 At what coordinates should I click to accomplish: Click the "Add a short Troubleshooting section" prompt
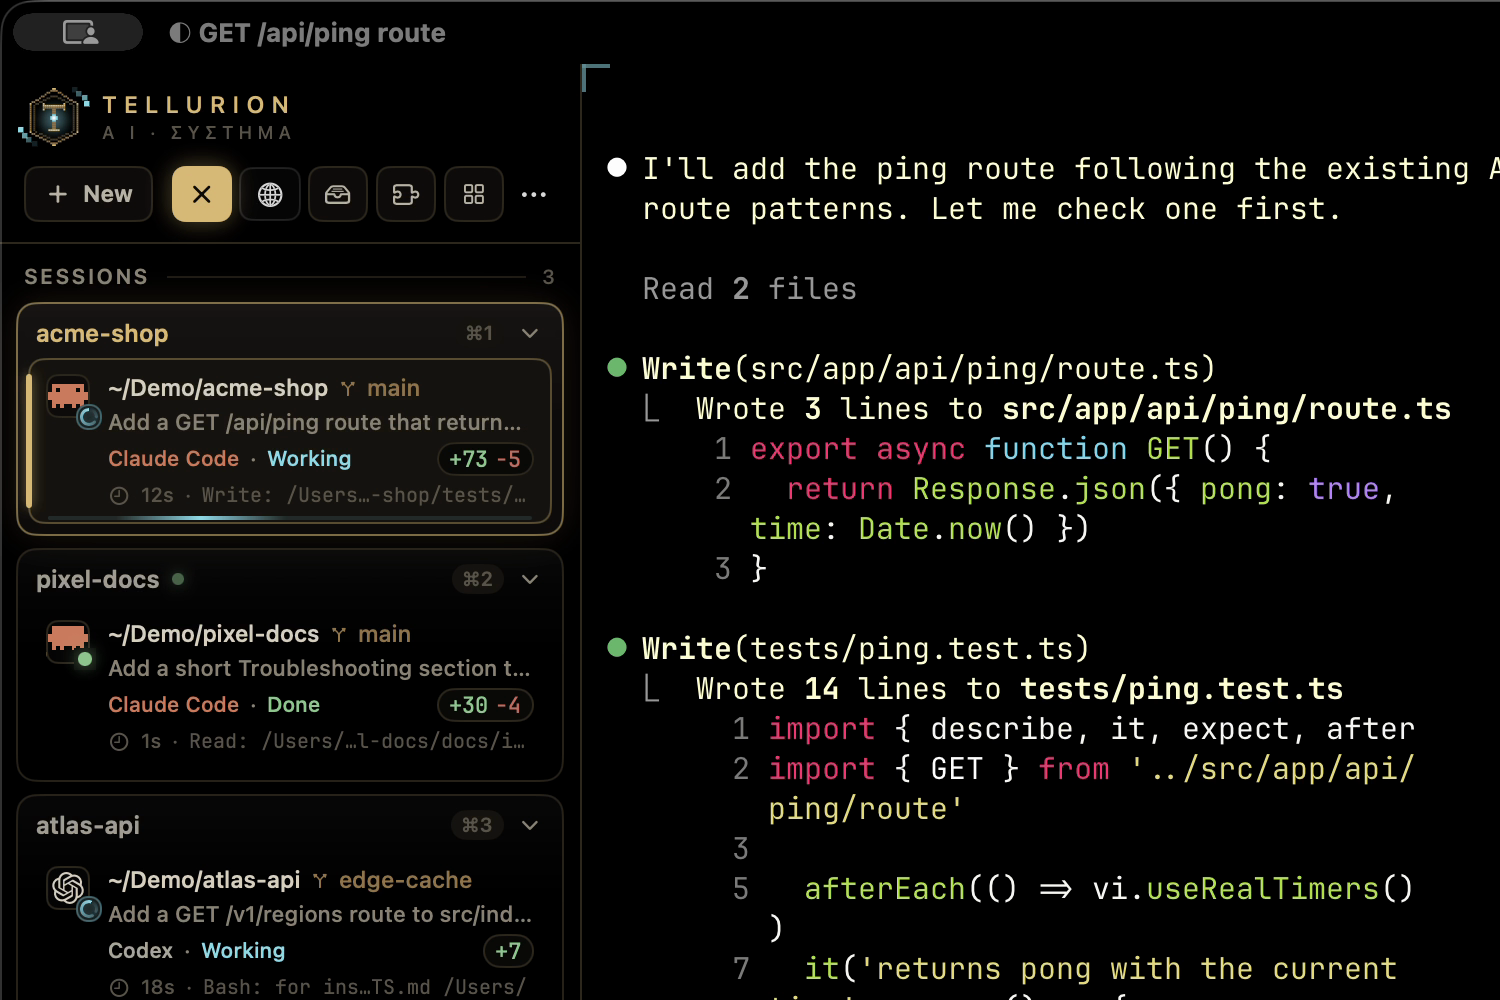pyautogui.click(x=319, y=668)
